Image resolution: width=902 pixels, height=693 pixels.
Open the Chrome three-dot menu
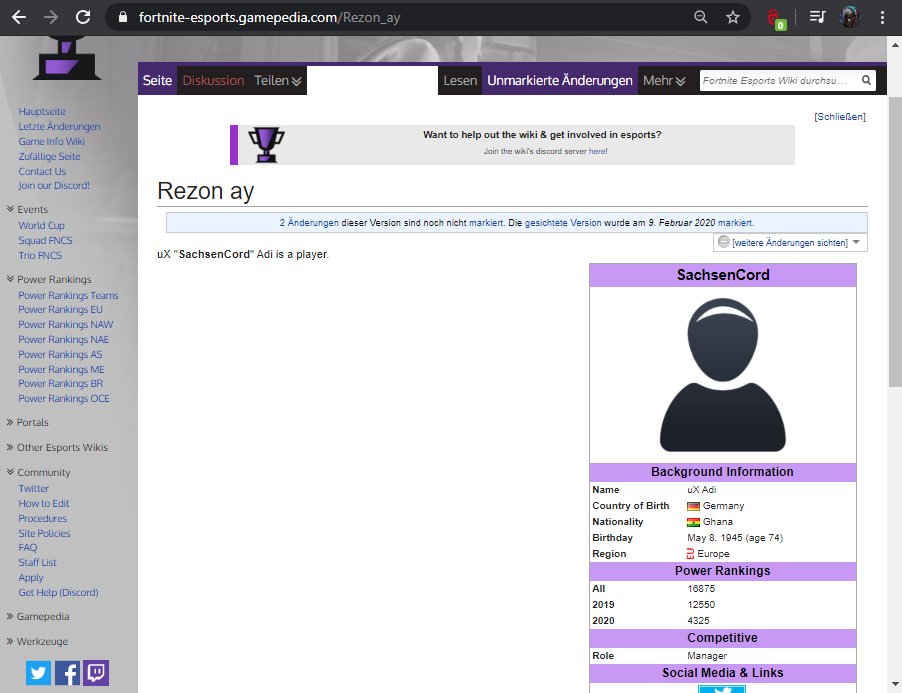[x=882, y=17]
